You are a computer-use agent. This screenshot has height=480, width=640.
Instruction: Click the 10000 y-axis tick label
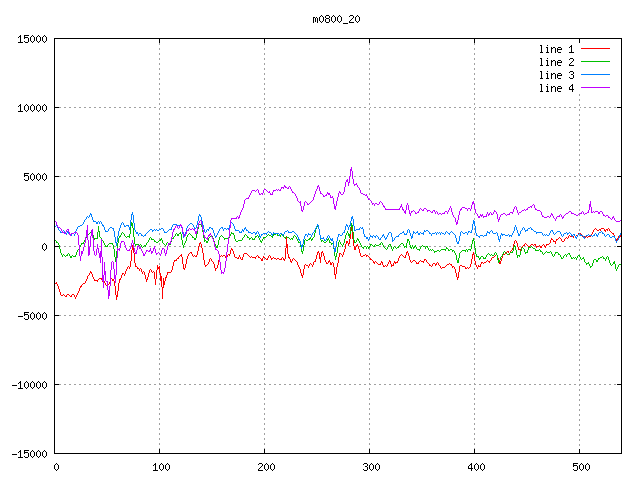point(32,108)
